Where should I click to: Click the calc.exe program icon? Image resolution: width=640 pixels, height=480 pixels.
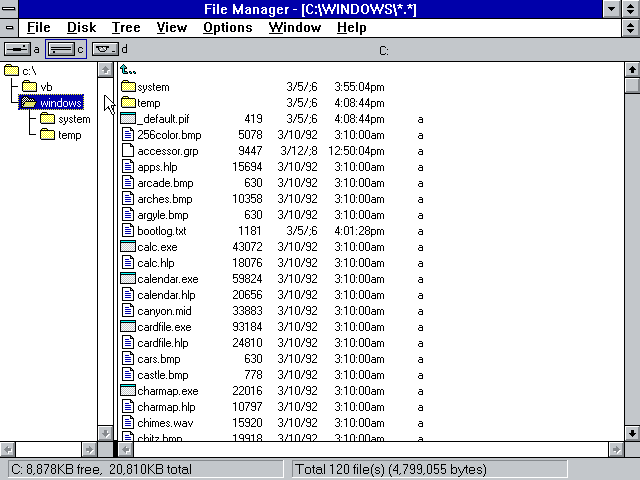coord(127,247)
